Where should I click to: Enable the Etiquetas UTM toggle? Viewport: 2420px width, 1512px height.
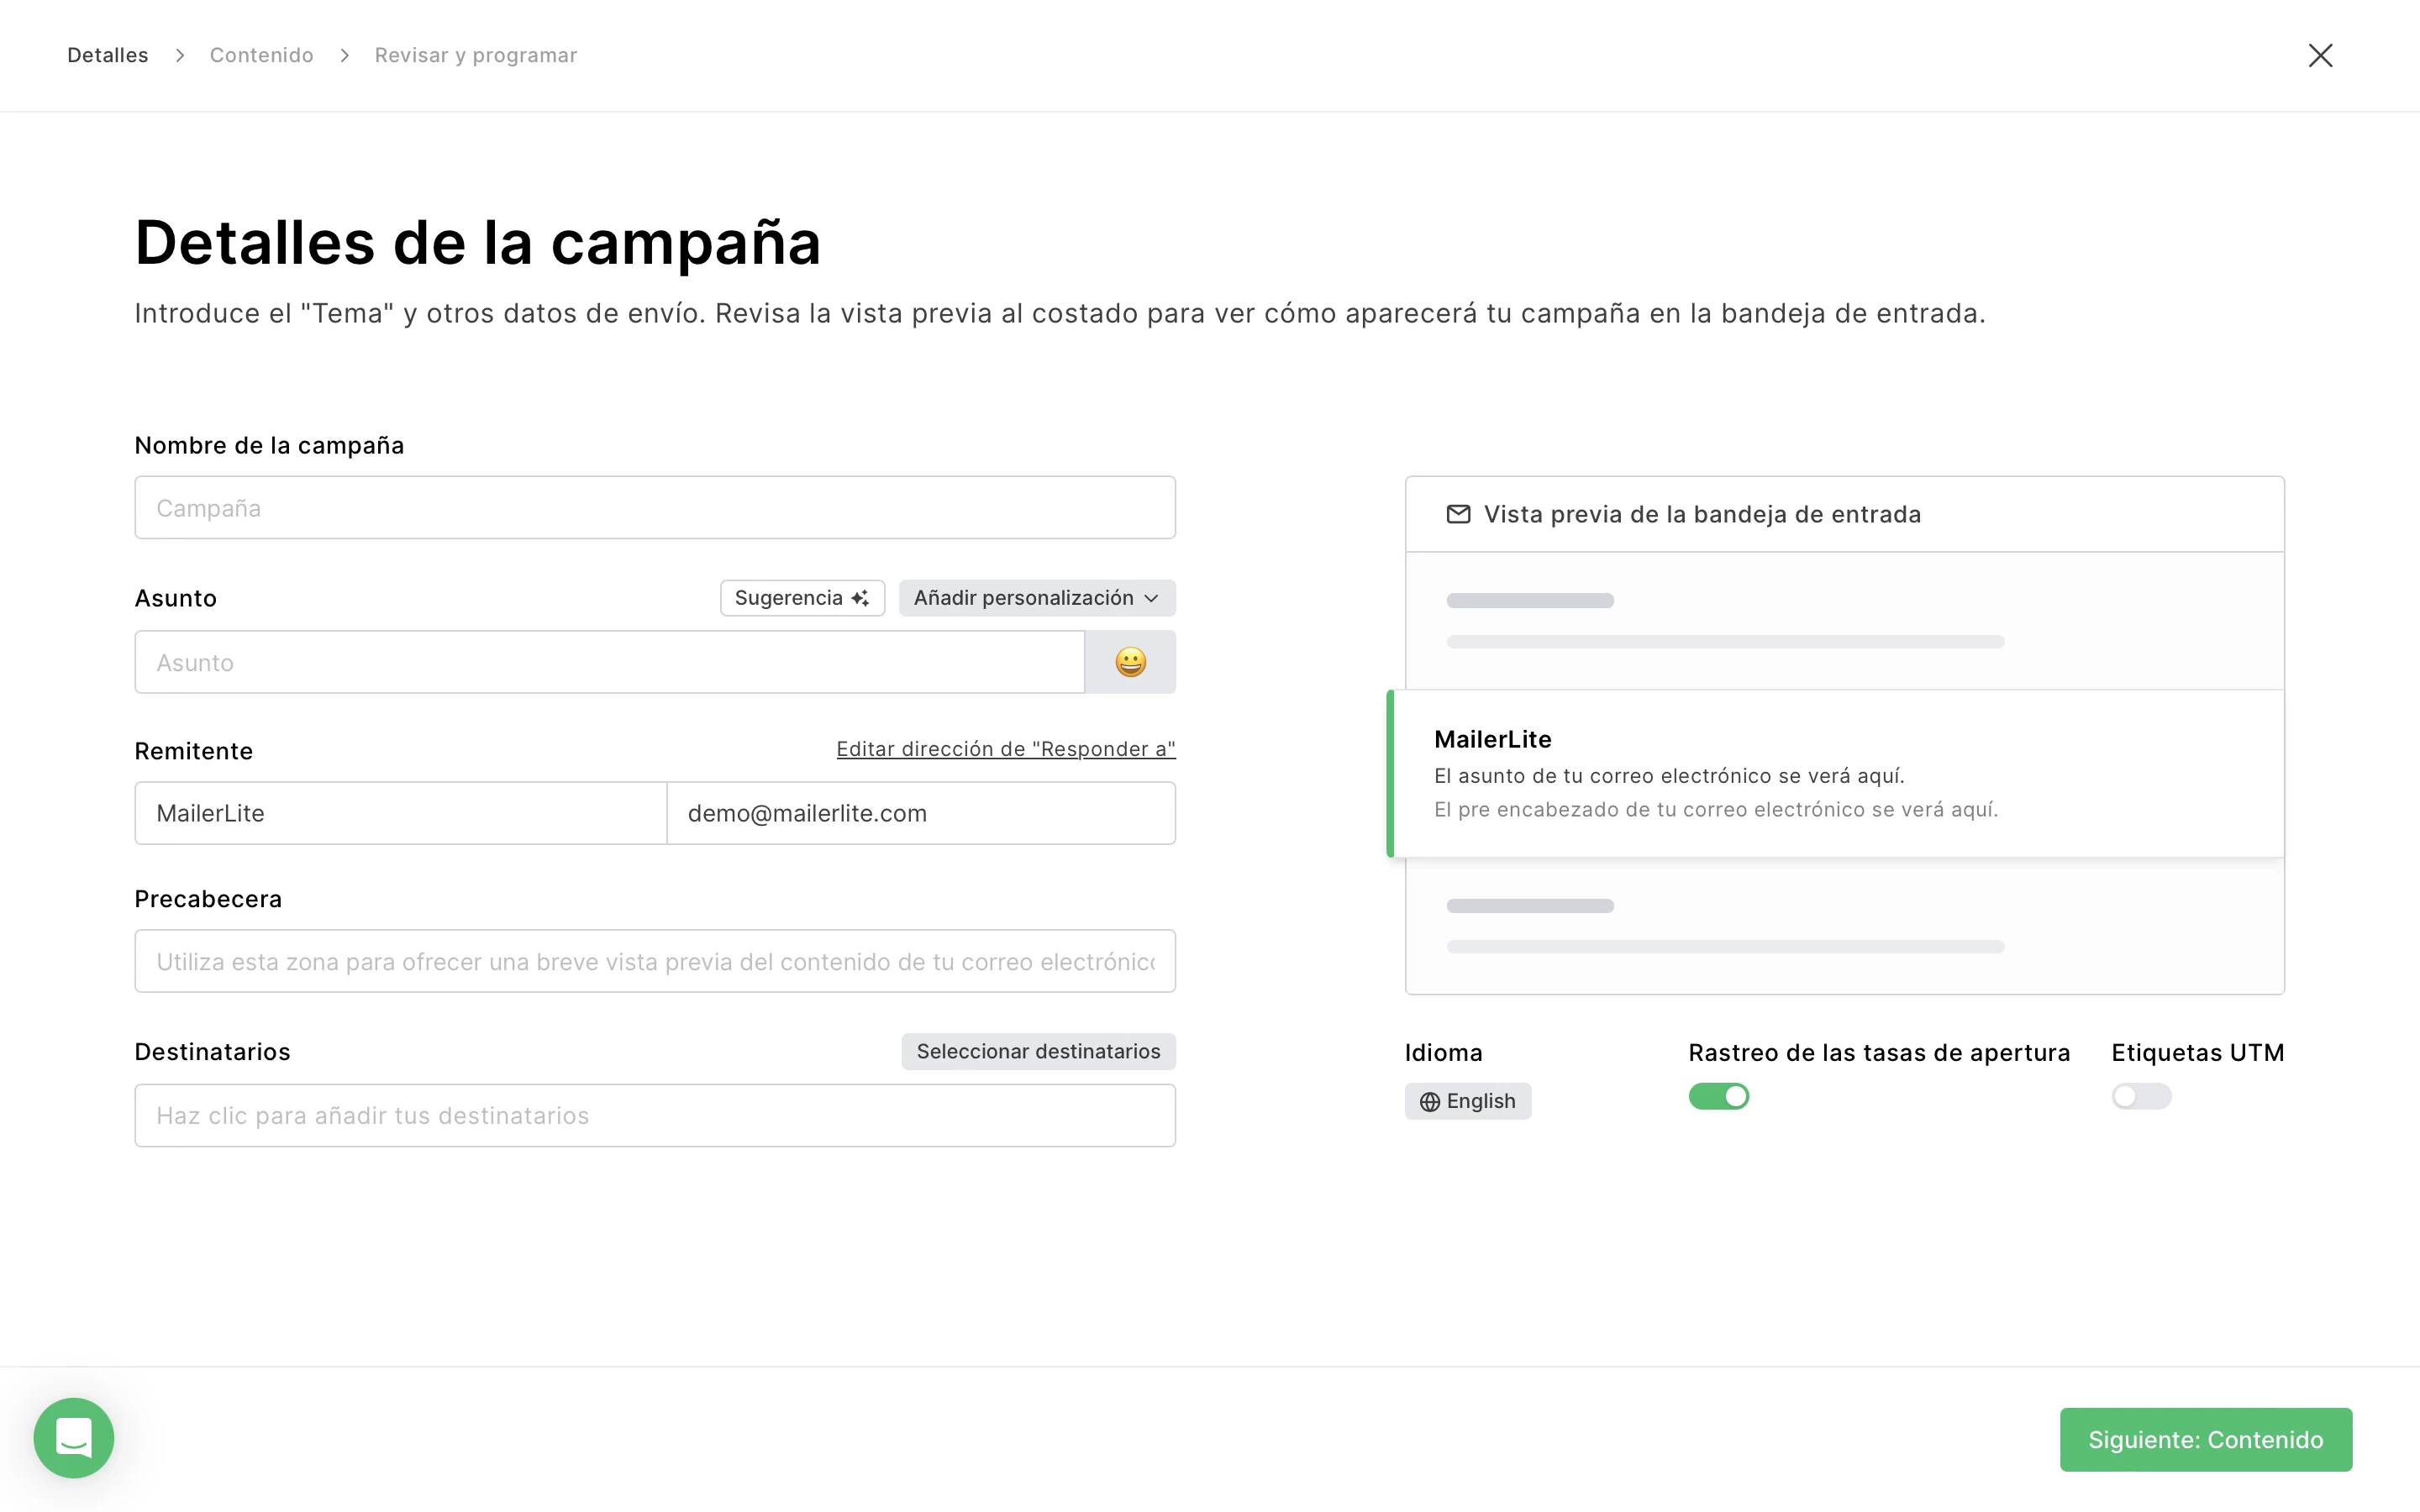2140,1096
